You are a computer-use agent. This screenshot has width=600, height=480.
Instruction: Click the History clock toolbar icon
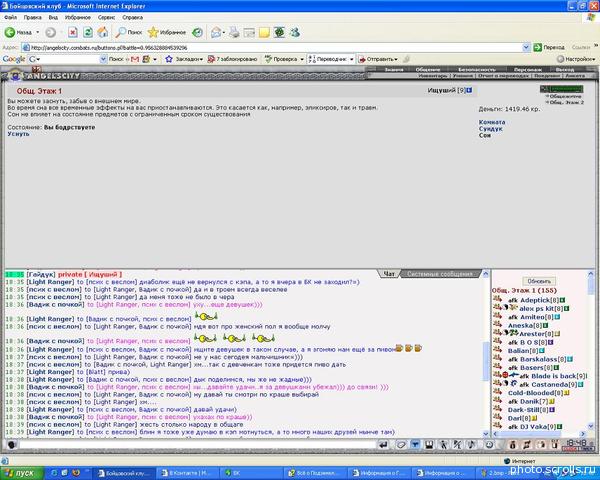click(x=197, y=33)
